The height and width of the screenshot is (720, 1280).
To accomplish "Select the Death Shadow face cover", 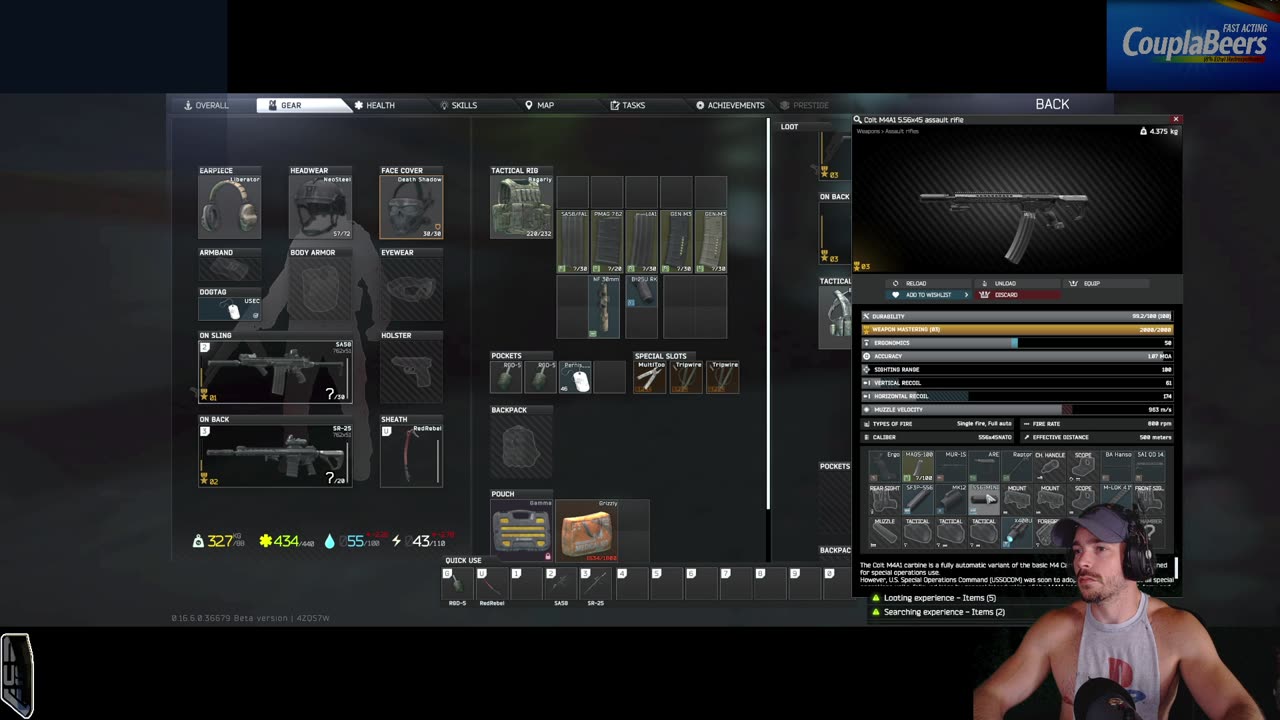I will [411, 207].
